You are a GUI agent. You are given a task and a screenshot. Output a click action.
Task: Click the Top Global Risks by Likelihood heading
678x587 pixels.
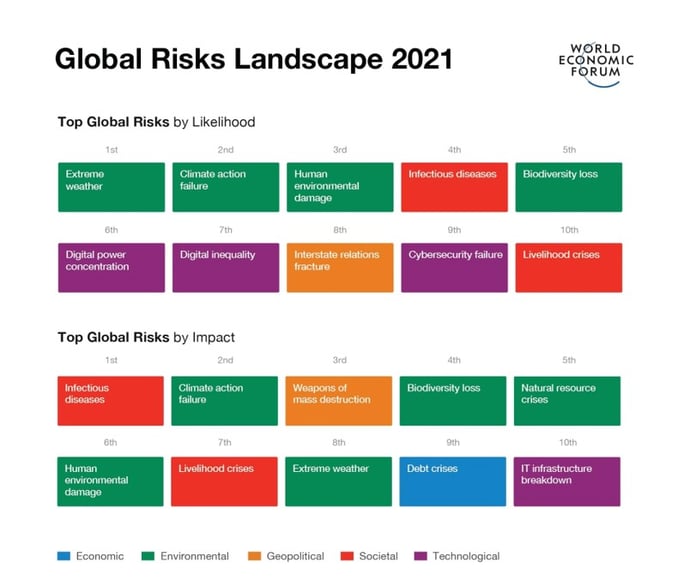click(156, 122)
